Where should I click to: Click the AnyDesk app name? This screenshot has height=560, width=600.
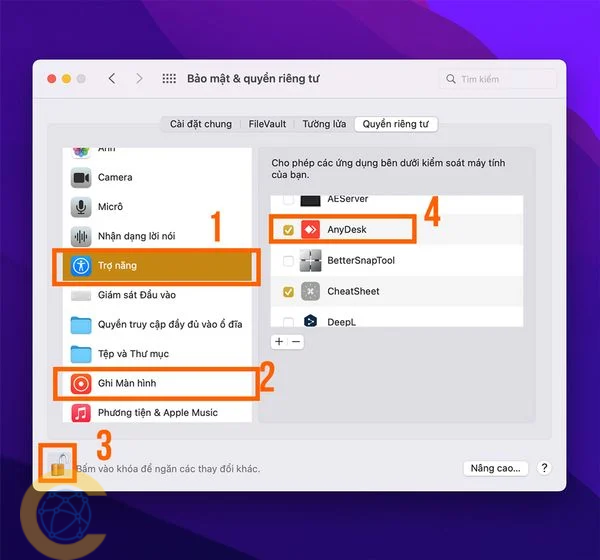347,230
